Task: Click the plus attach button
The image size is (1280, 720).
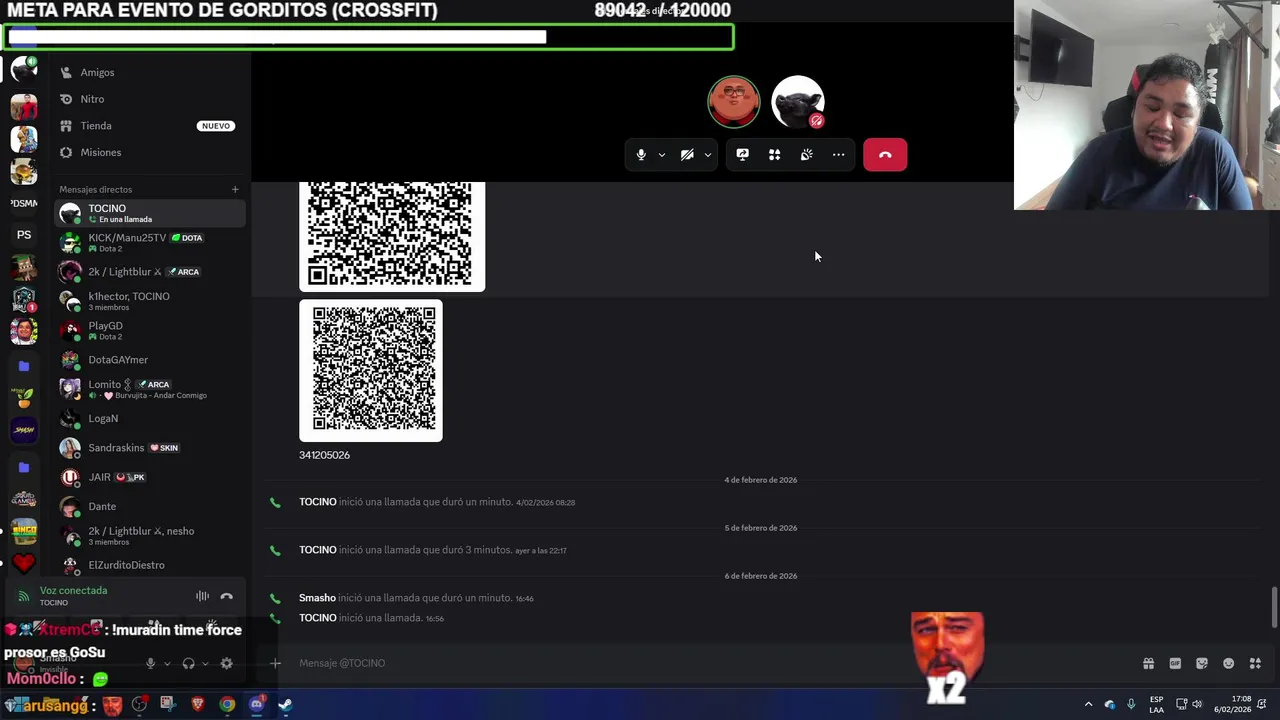Action: [275, 663]
